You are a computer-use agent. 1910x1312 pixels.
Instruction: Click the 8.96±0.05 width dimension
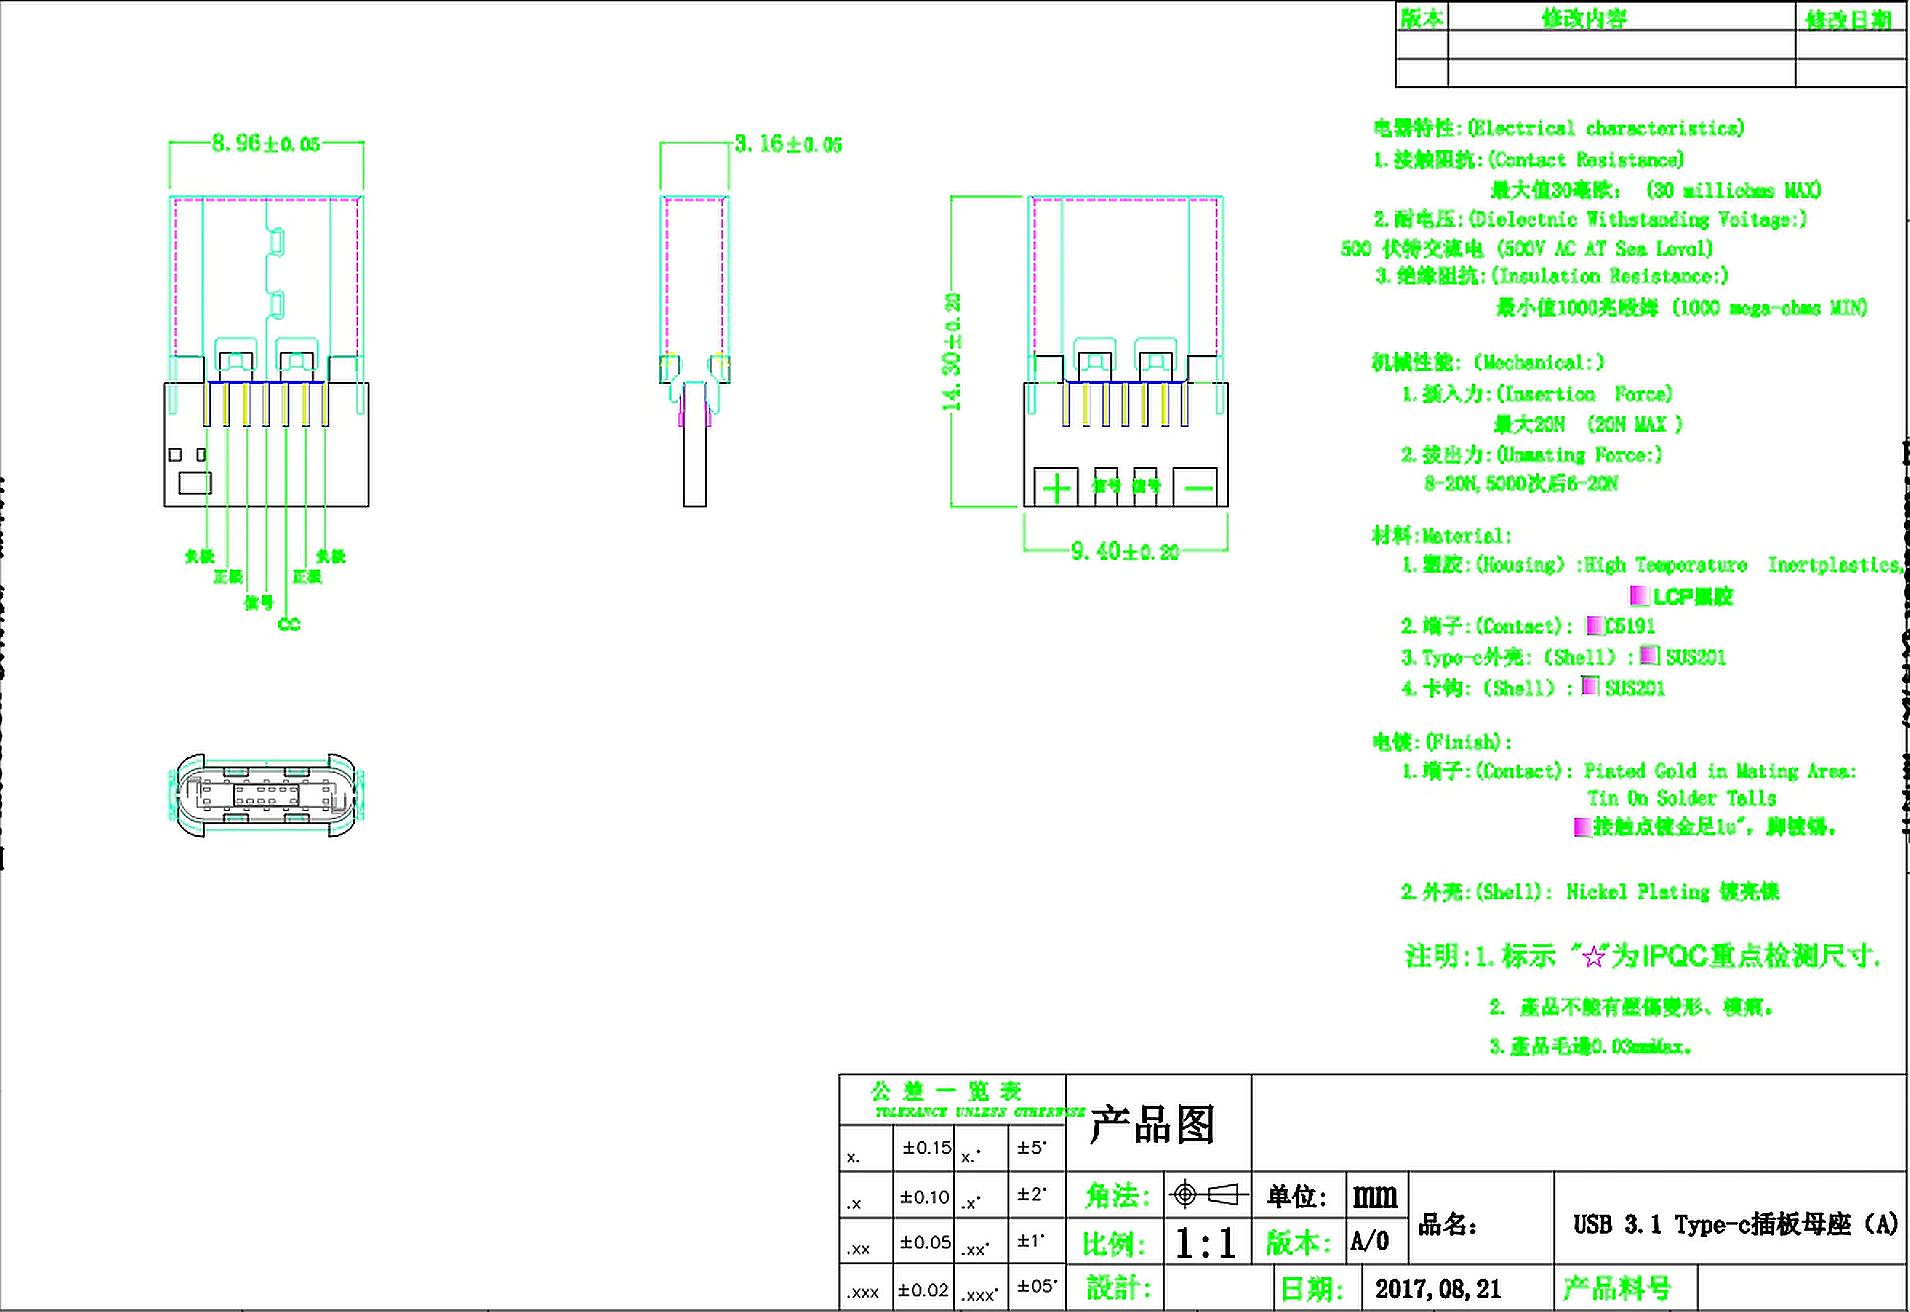point(266,144)
